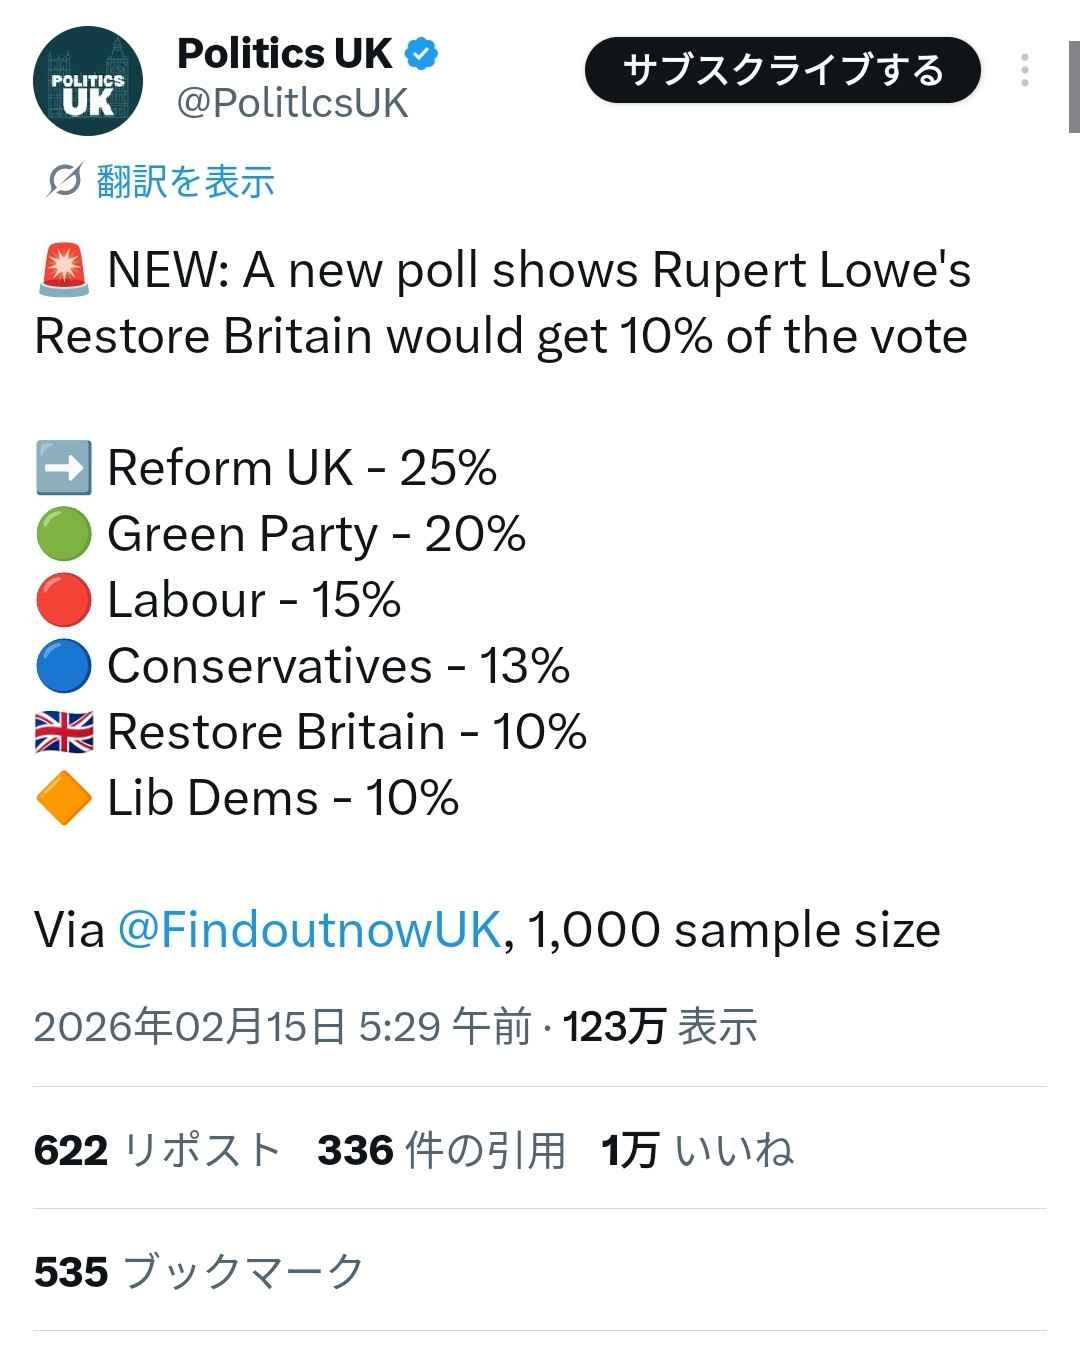Viewport: 1080px width, 1346px height.
Task: Open the Politics UK profile avatar
Action: 88,81
